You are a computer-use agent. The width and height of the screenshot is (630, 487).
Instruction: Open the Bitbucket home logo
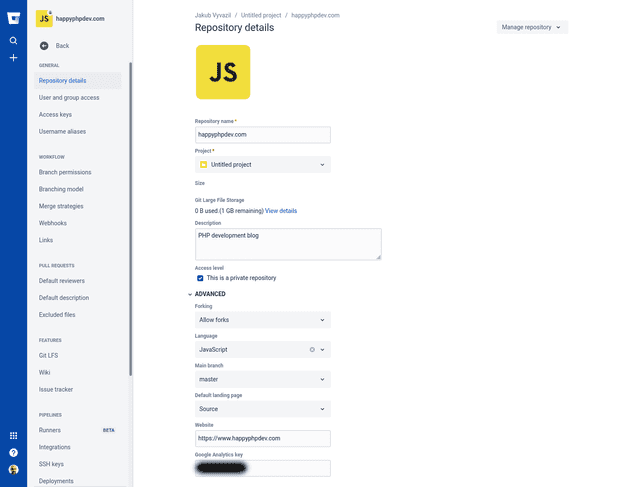pos(13,18)
